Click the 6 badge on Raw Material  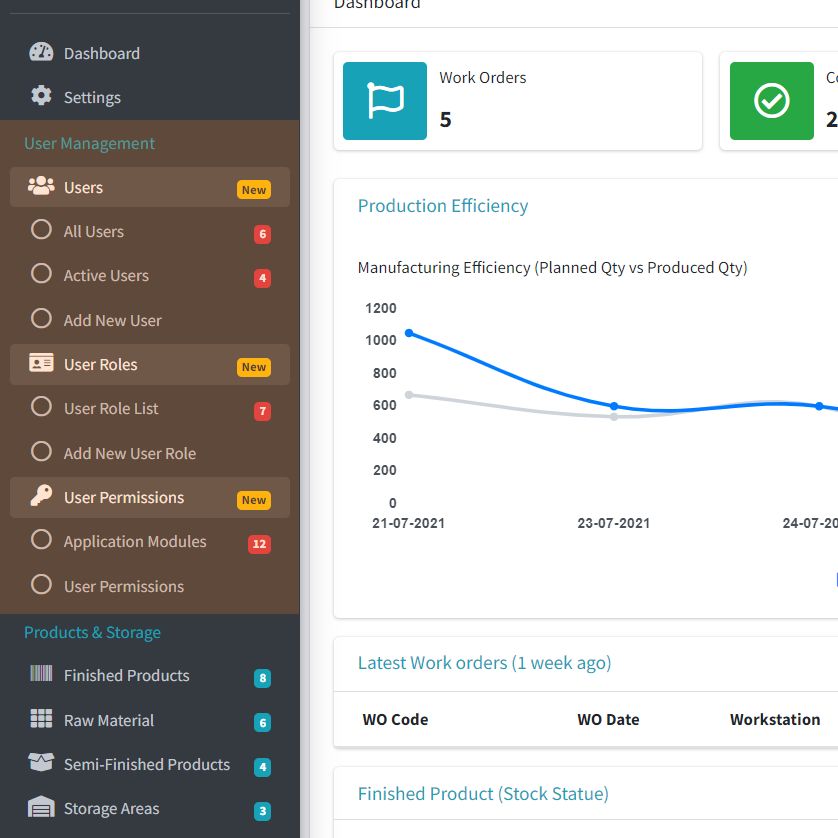pos(262,723)
